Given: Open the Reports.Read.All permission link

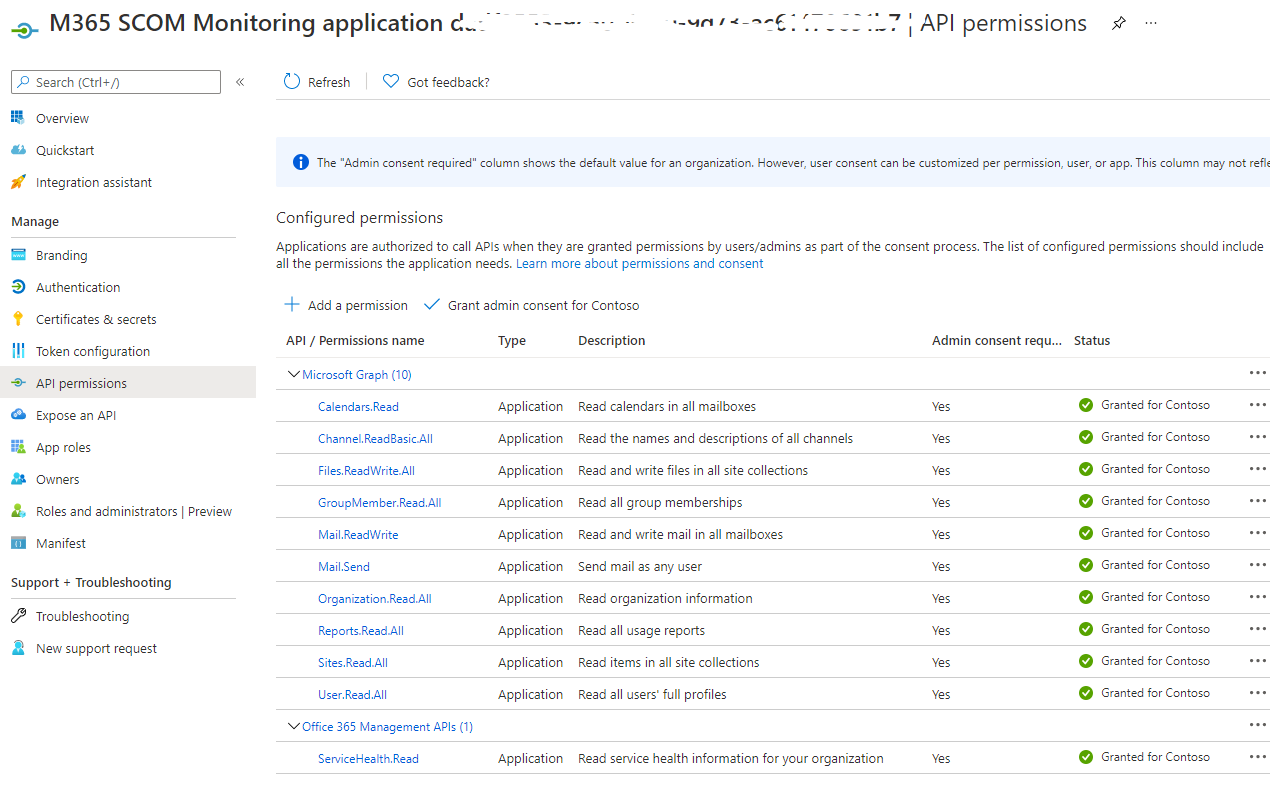Looking at the screenshot, I should click(361, 631).
